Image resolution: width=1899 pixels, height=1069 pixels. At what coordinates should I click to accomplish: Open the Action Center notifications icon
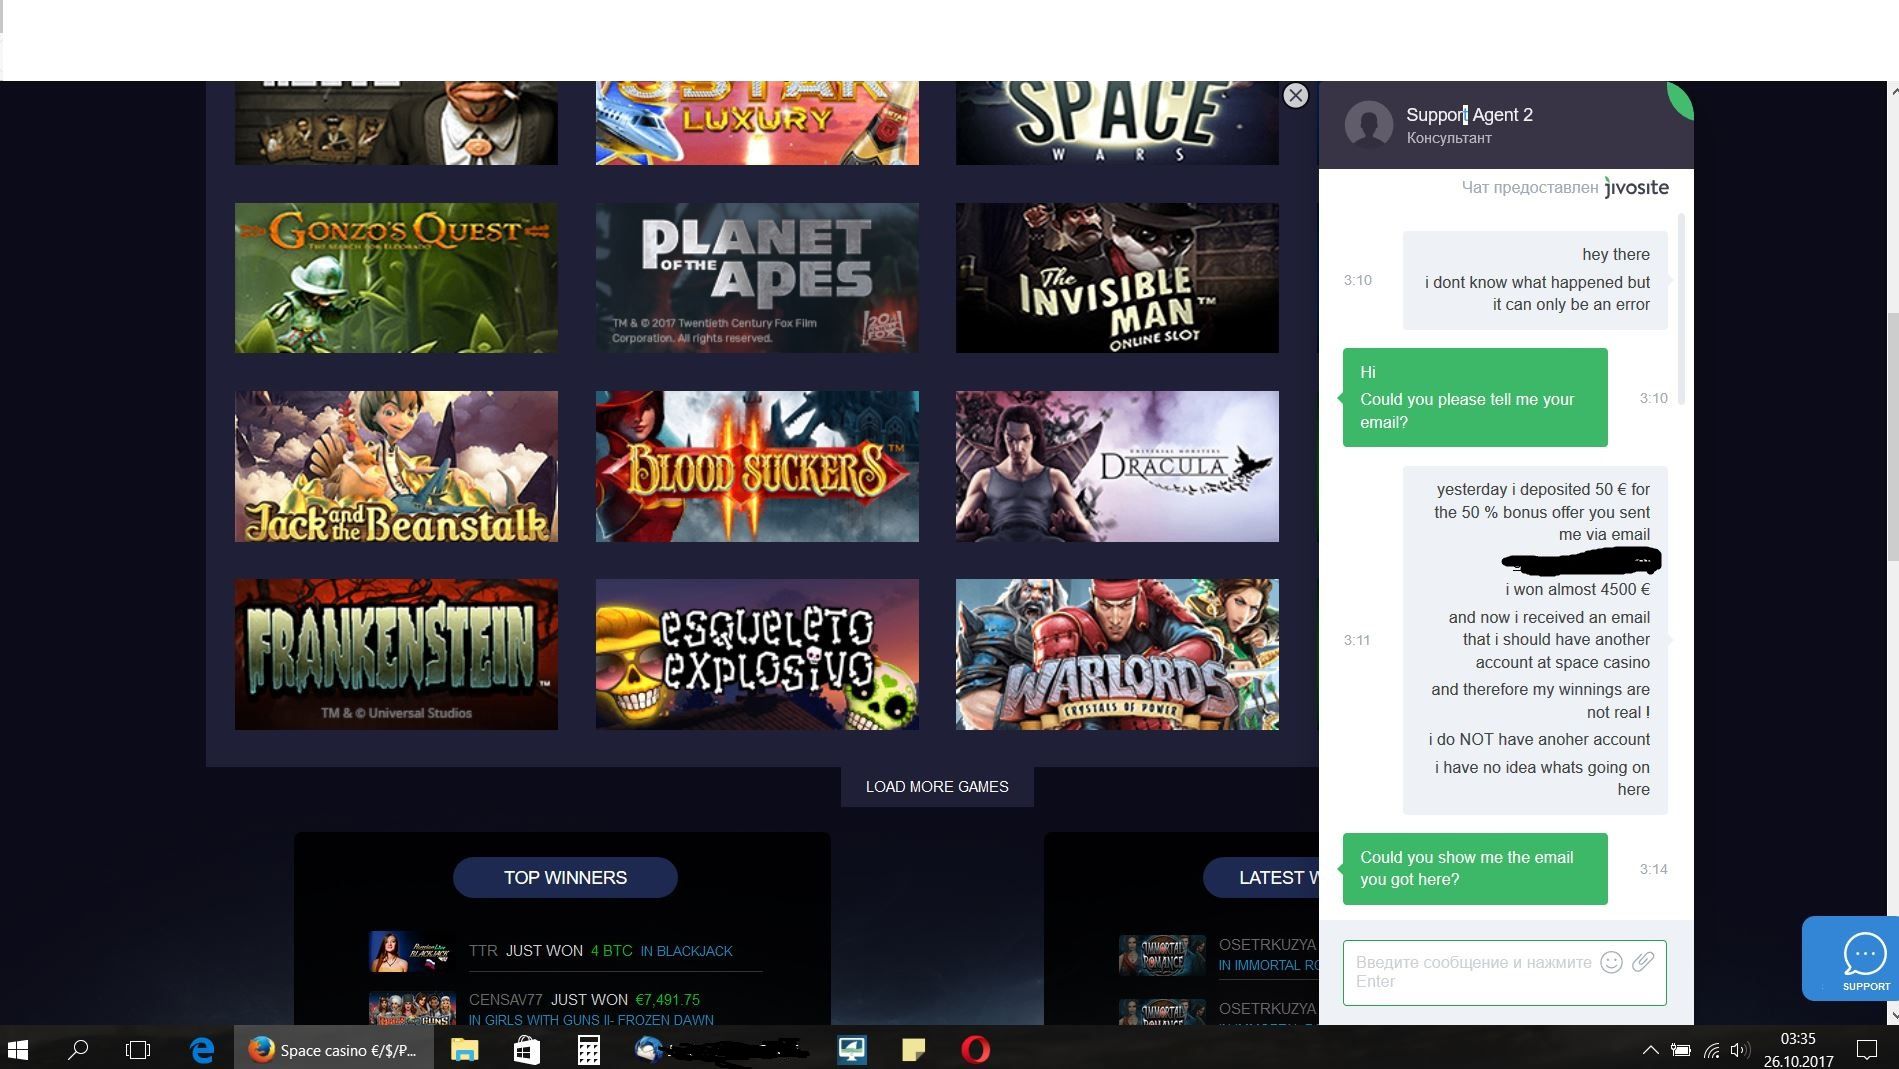click(1866, 1050)
